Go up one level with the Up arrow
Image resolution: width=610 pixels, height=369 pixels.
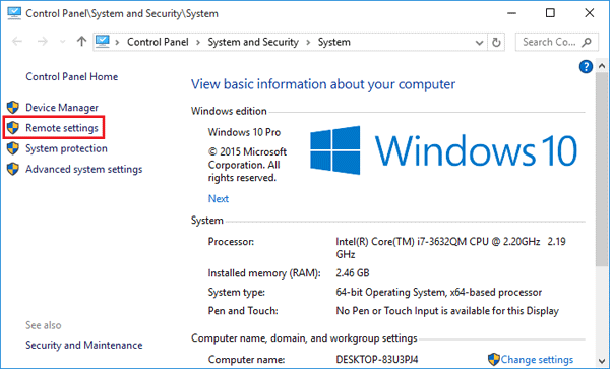coord(81,42)
